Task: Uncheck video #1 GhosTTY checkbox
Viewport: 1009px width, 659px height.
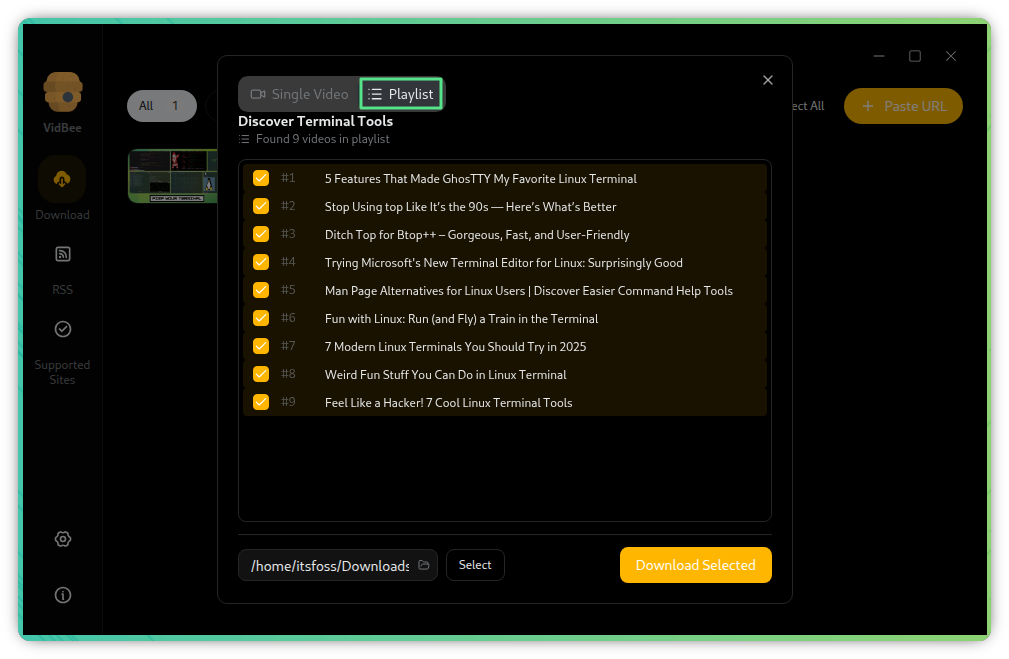Action: coord(261,178)
